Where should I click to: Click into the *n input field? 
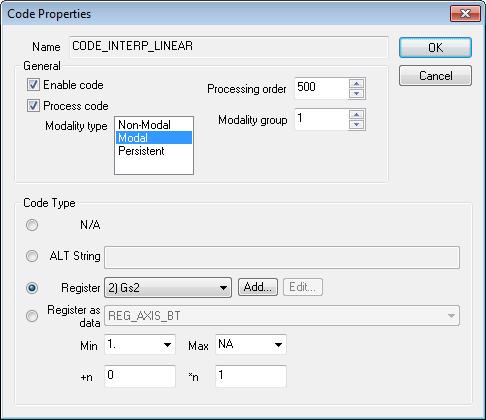coord(251,376)
